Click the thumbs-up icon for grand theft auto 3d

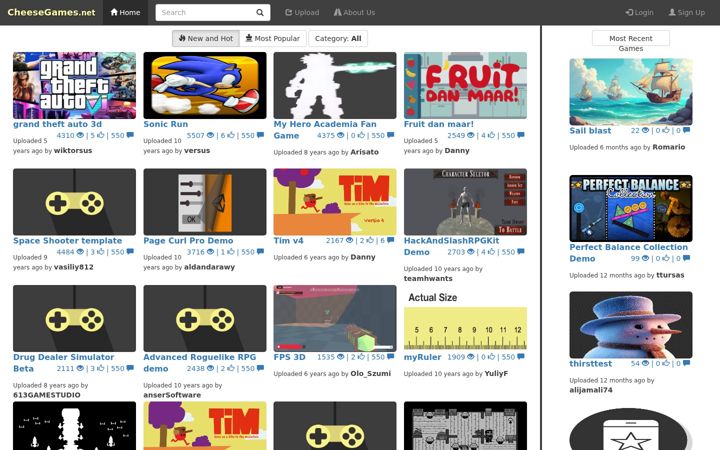pos(101,135)
